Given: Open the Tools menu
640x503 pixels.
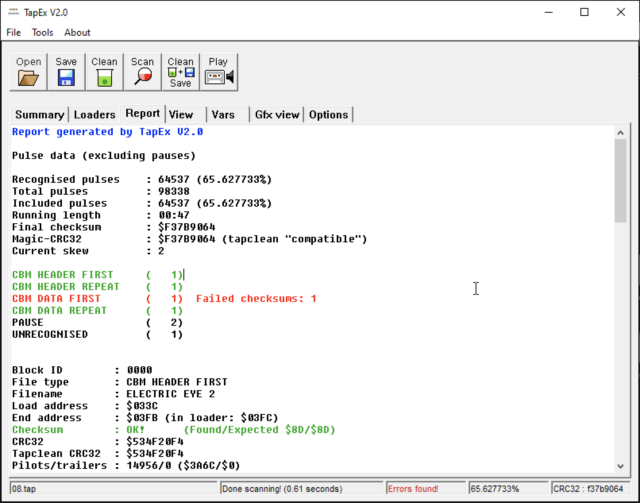Looking at the screenshot, I should pyautogui.click(x=42, y=33).
